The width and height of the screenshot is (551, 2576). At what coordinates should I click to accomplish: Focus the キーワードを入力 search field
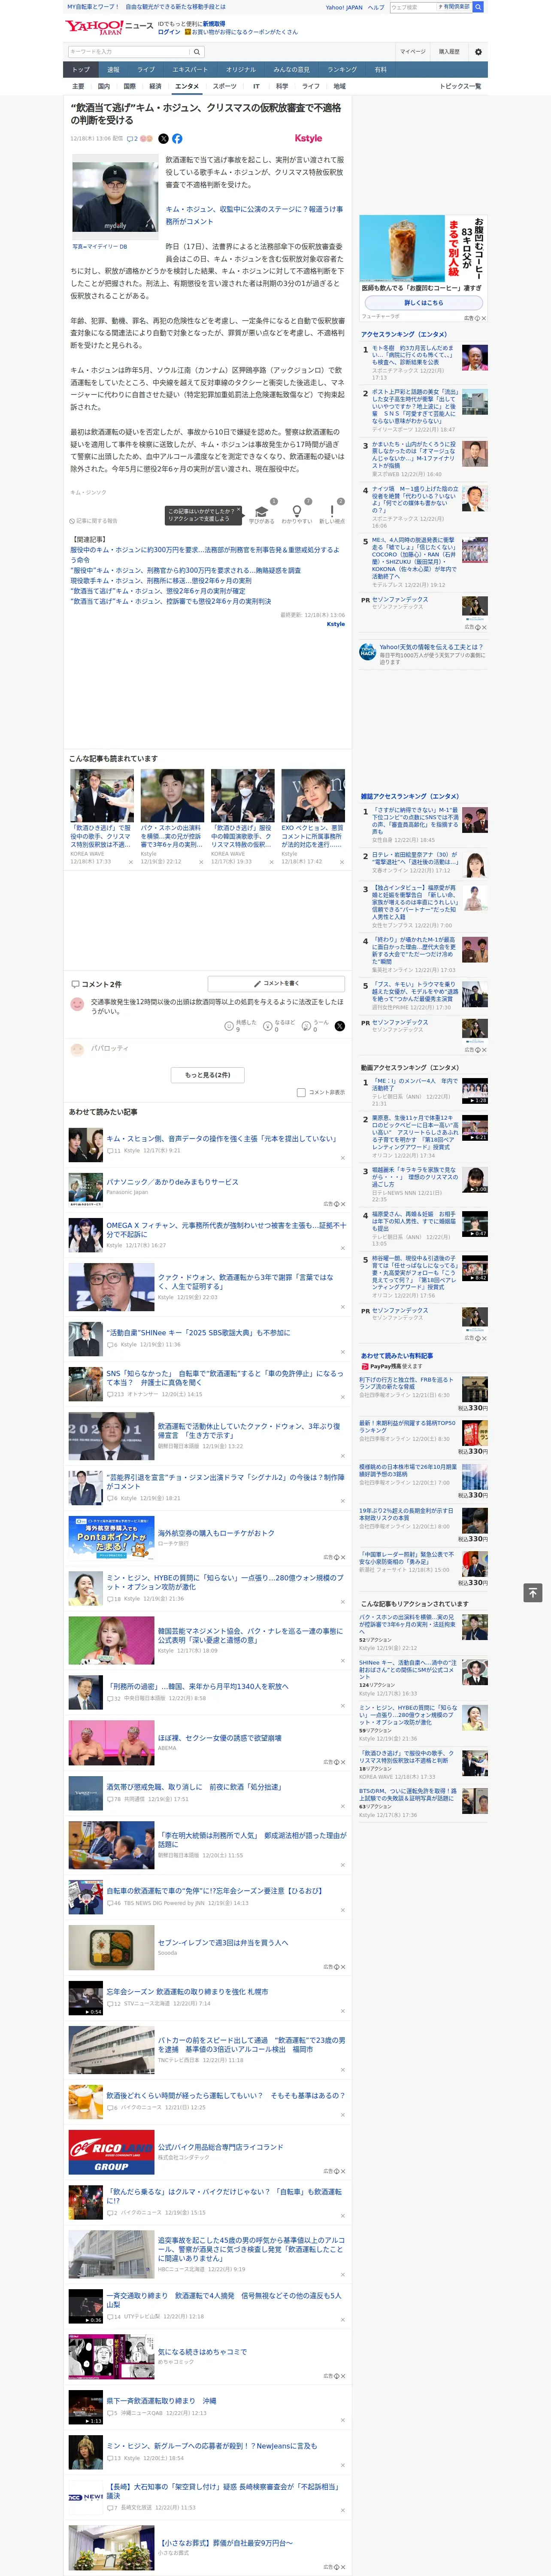pyautogui.click(x=128, y=52)
